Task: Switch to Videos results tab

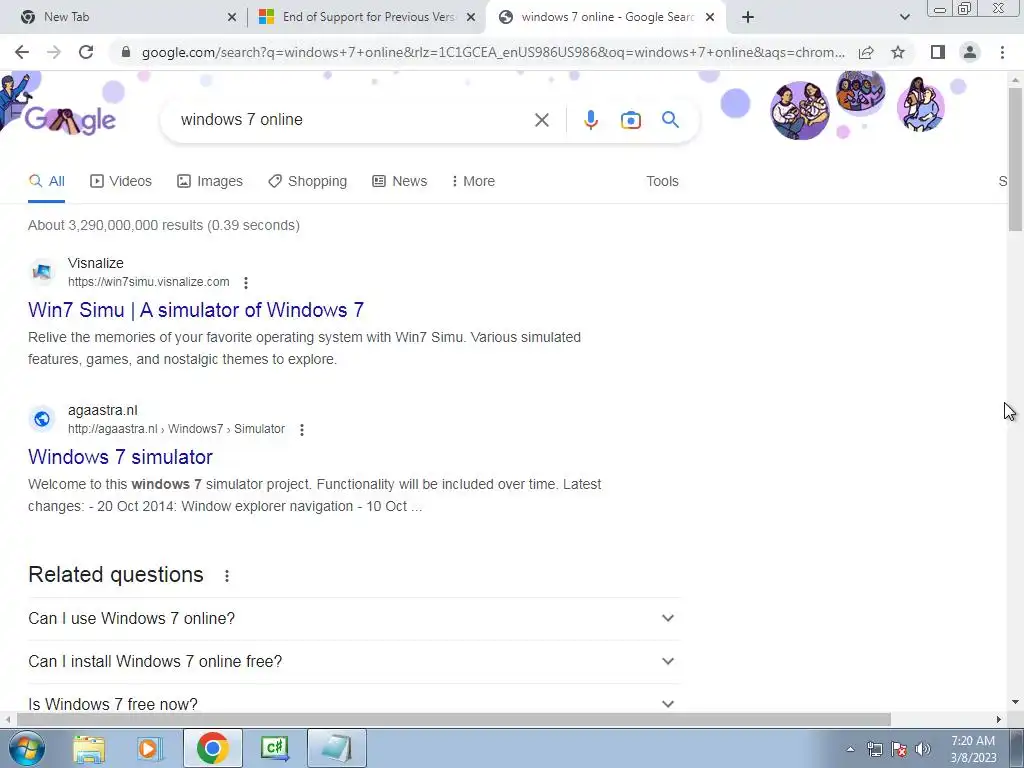Action: coord(121,181)
